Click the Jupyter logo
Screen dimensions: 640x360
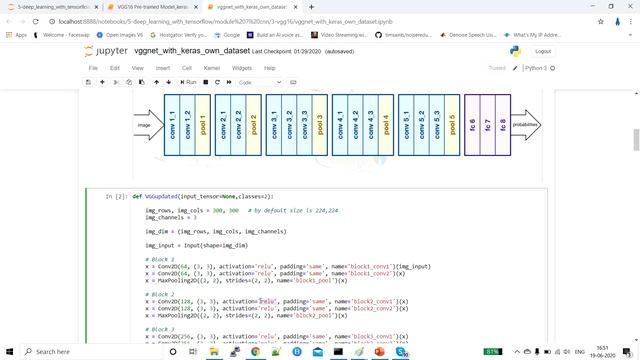(106, 51)
